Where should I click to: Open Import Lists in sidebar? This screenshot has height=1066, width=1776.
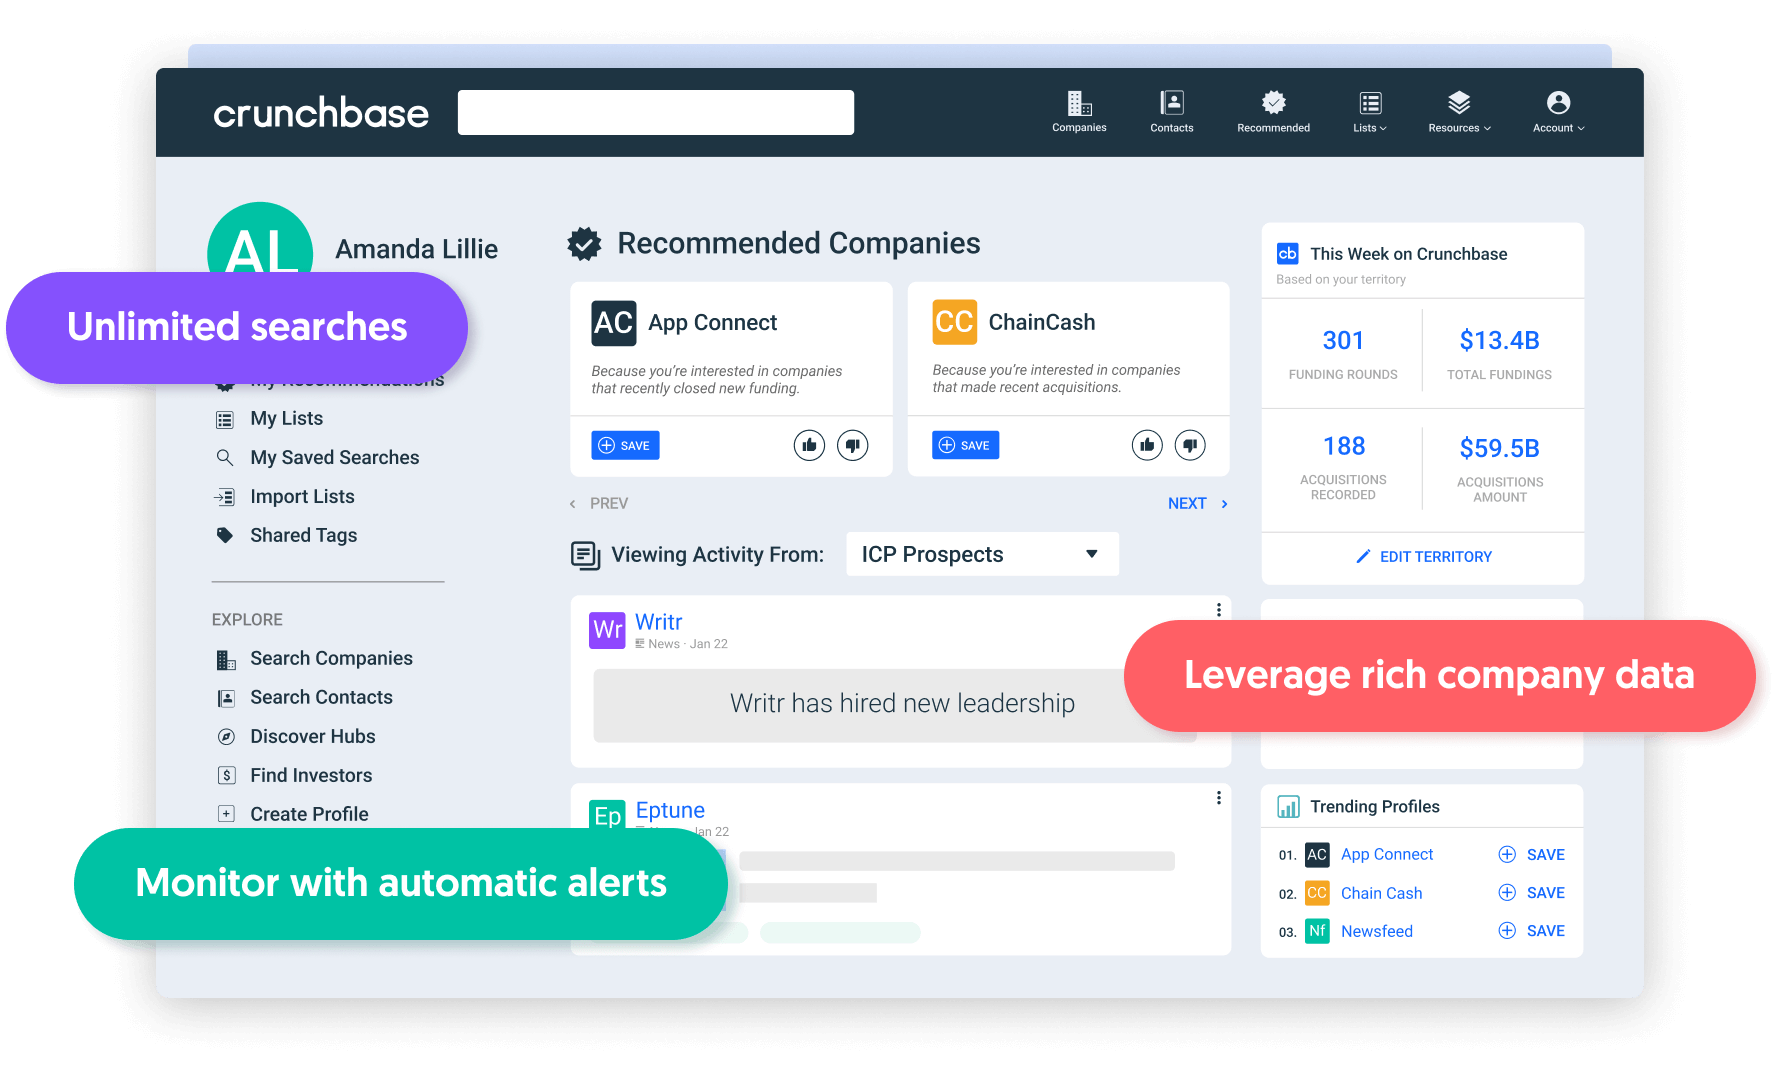click(302, 497)
